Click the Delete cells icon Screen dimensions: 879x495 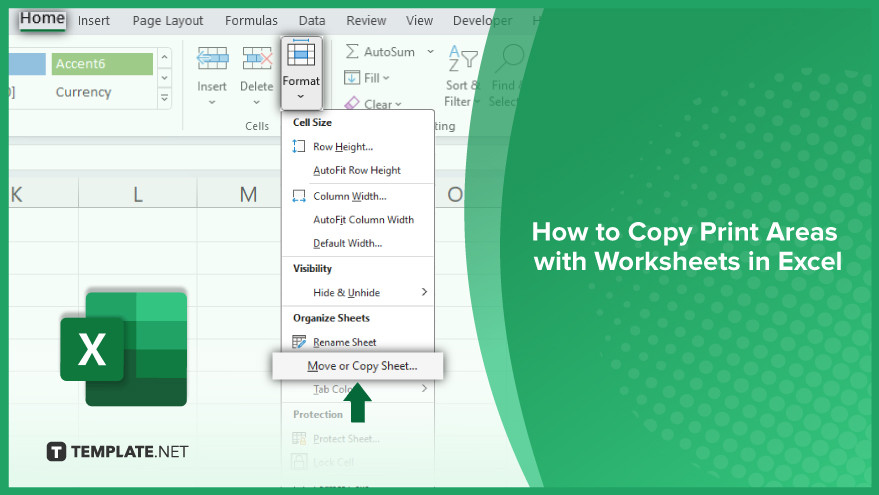[x=257, y=58]
